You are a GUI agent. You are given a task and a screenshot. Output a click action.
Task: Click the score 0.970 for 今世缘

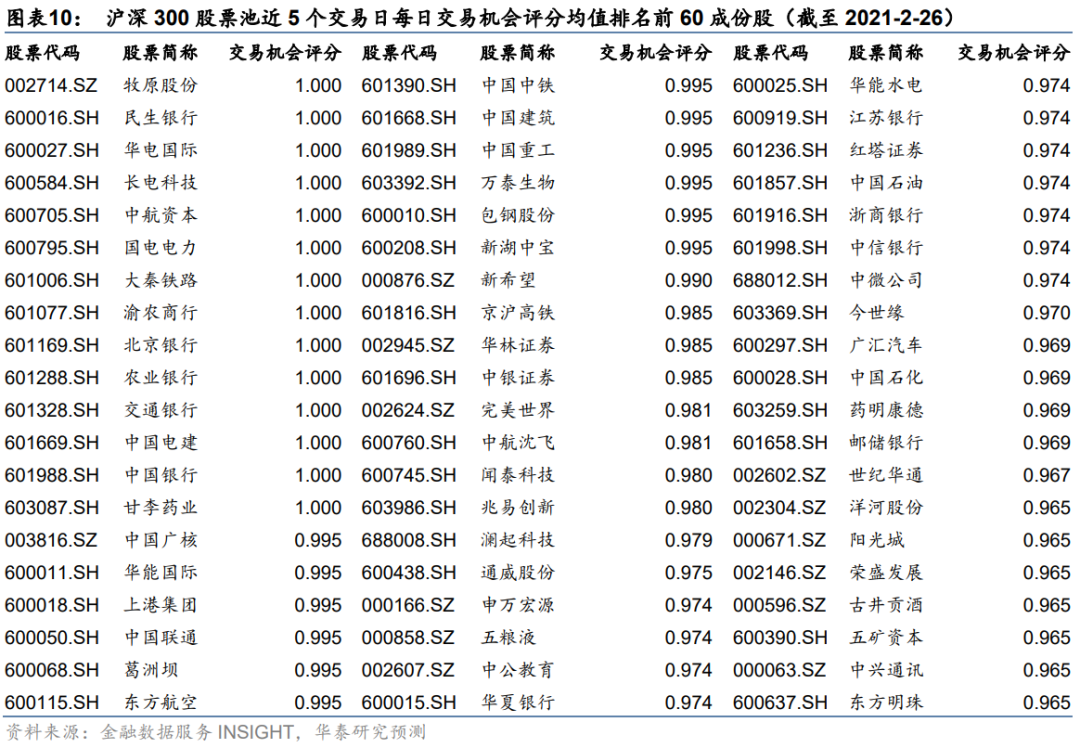pyautogui.click(x=1046, y=313)
